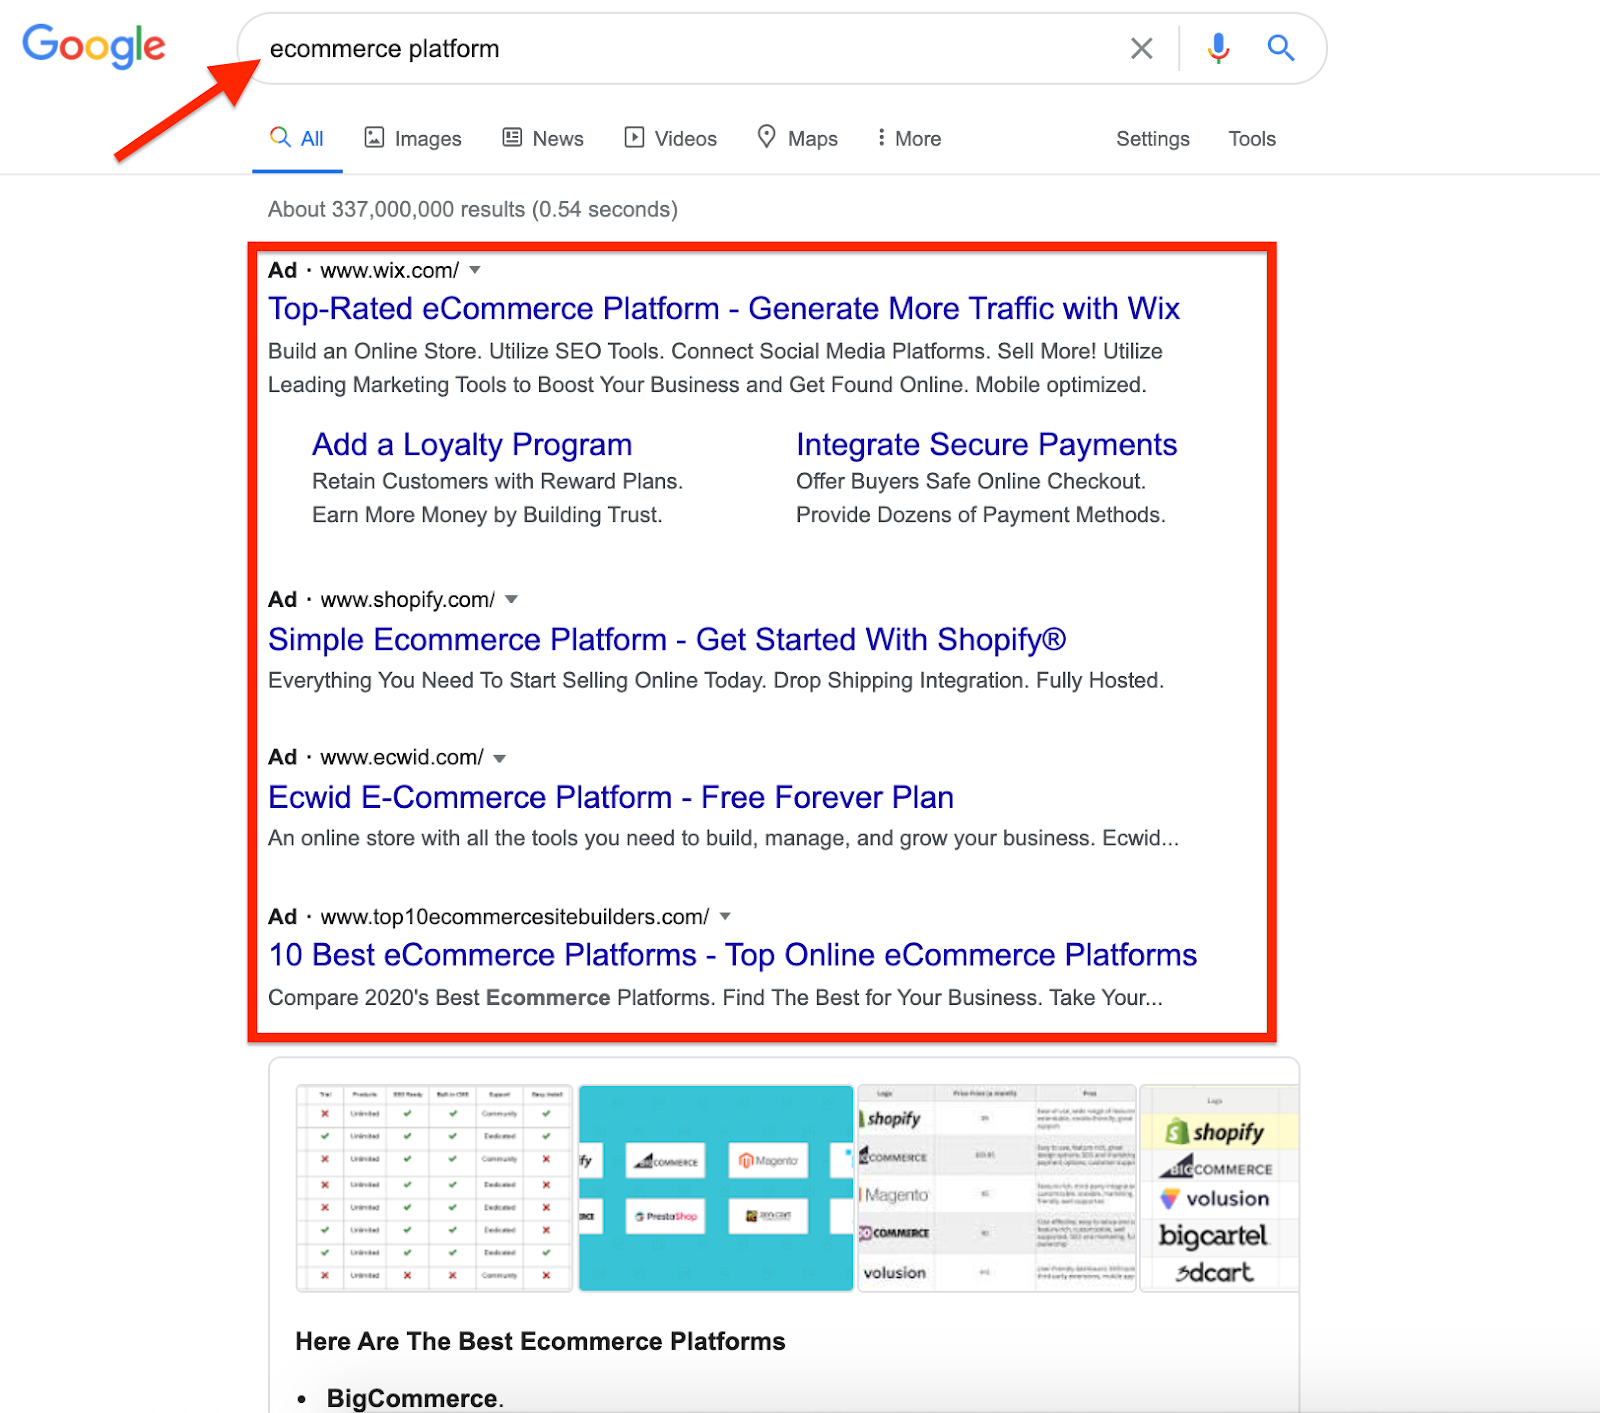The image size is (1600, 1413).
Task: Open 'Ecwid E-Commerce Platform - Free Forever Plan'
Action: (x=611, y=797)
